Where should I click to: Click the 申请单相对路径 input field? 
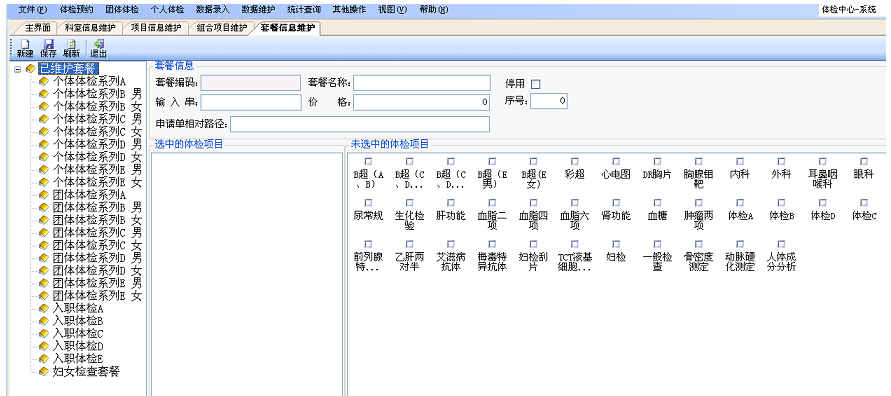coord(360,124)
